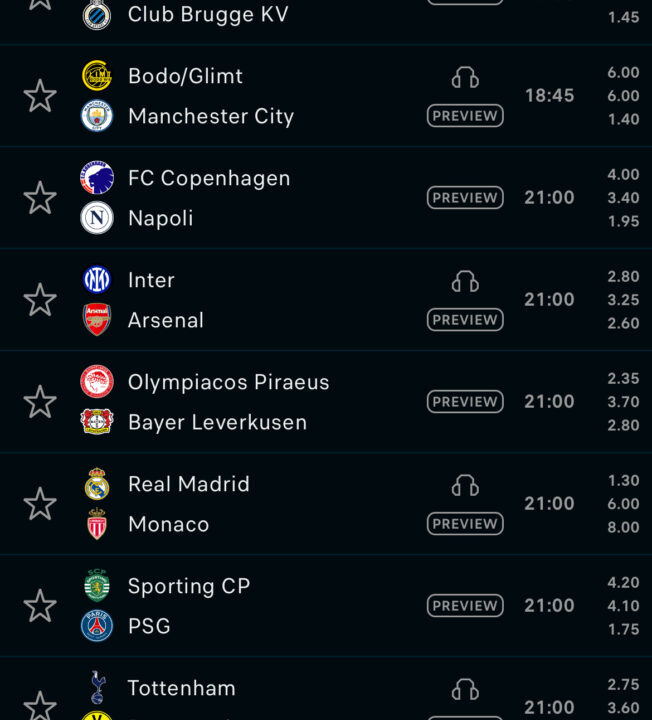Image resolution: width=652 pixels, height=720 pixels.
Task: Select 2.80 odds for Inter win
Action: pos(623,277)
